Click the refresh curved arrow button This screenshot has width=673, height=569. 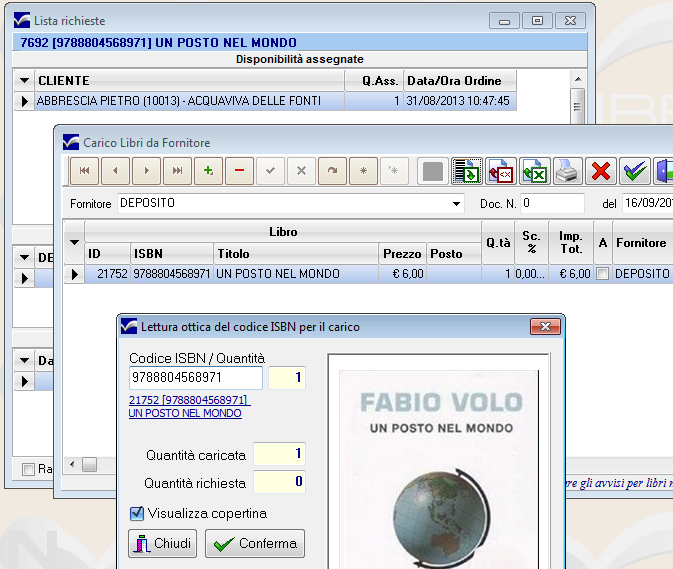332,171
